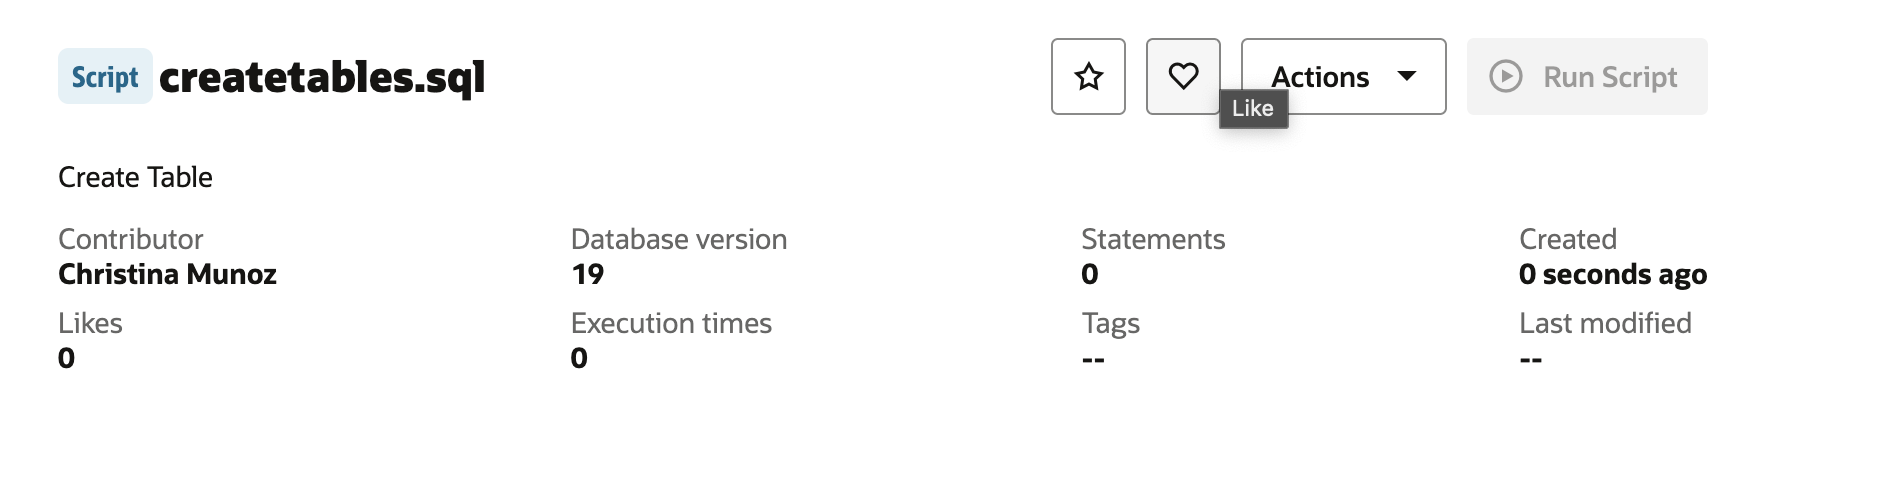
Task: Click the Execution times count value
Action: tap(579, 358)
